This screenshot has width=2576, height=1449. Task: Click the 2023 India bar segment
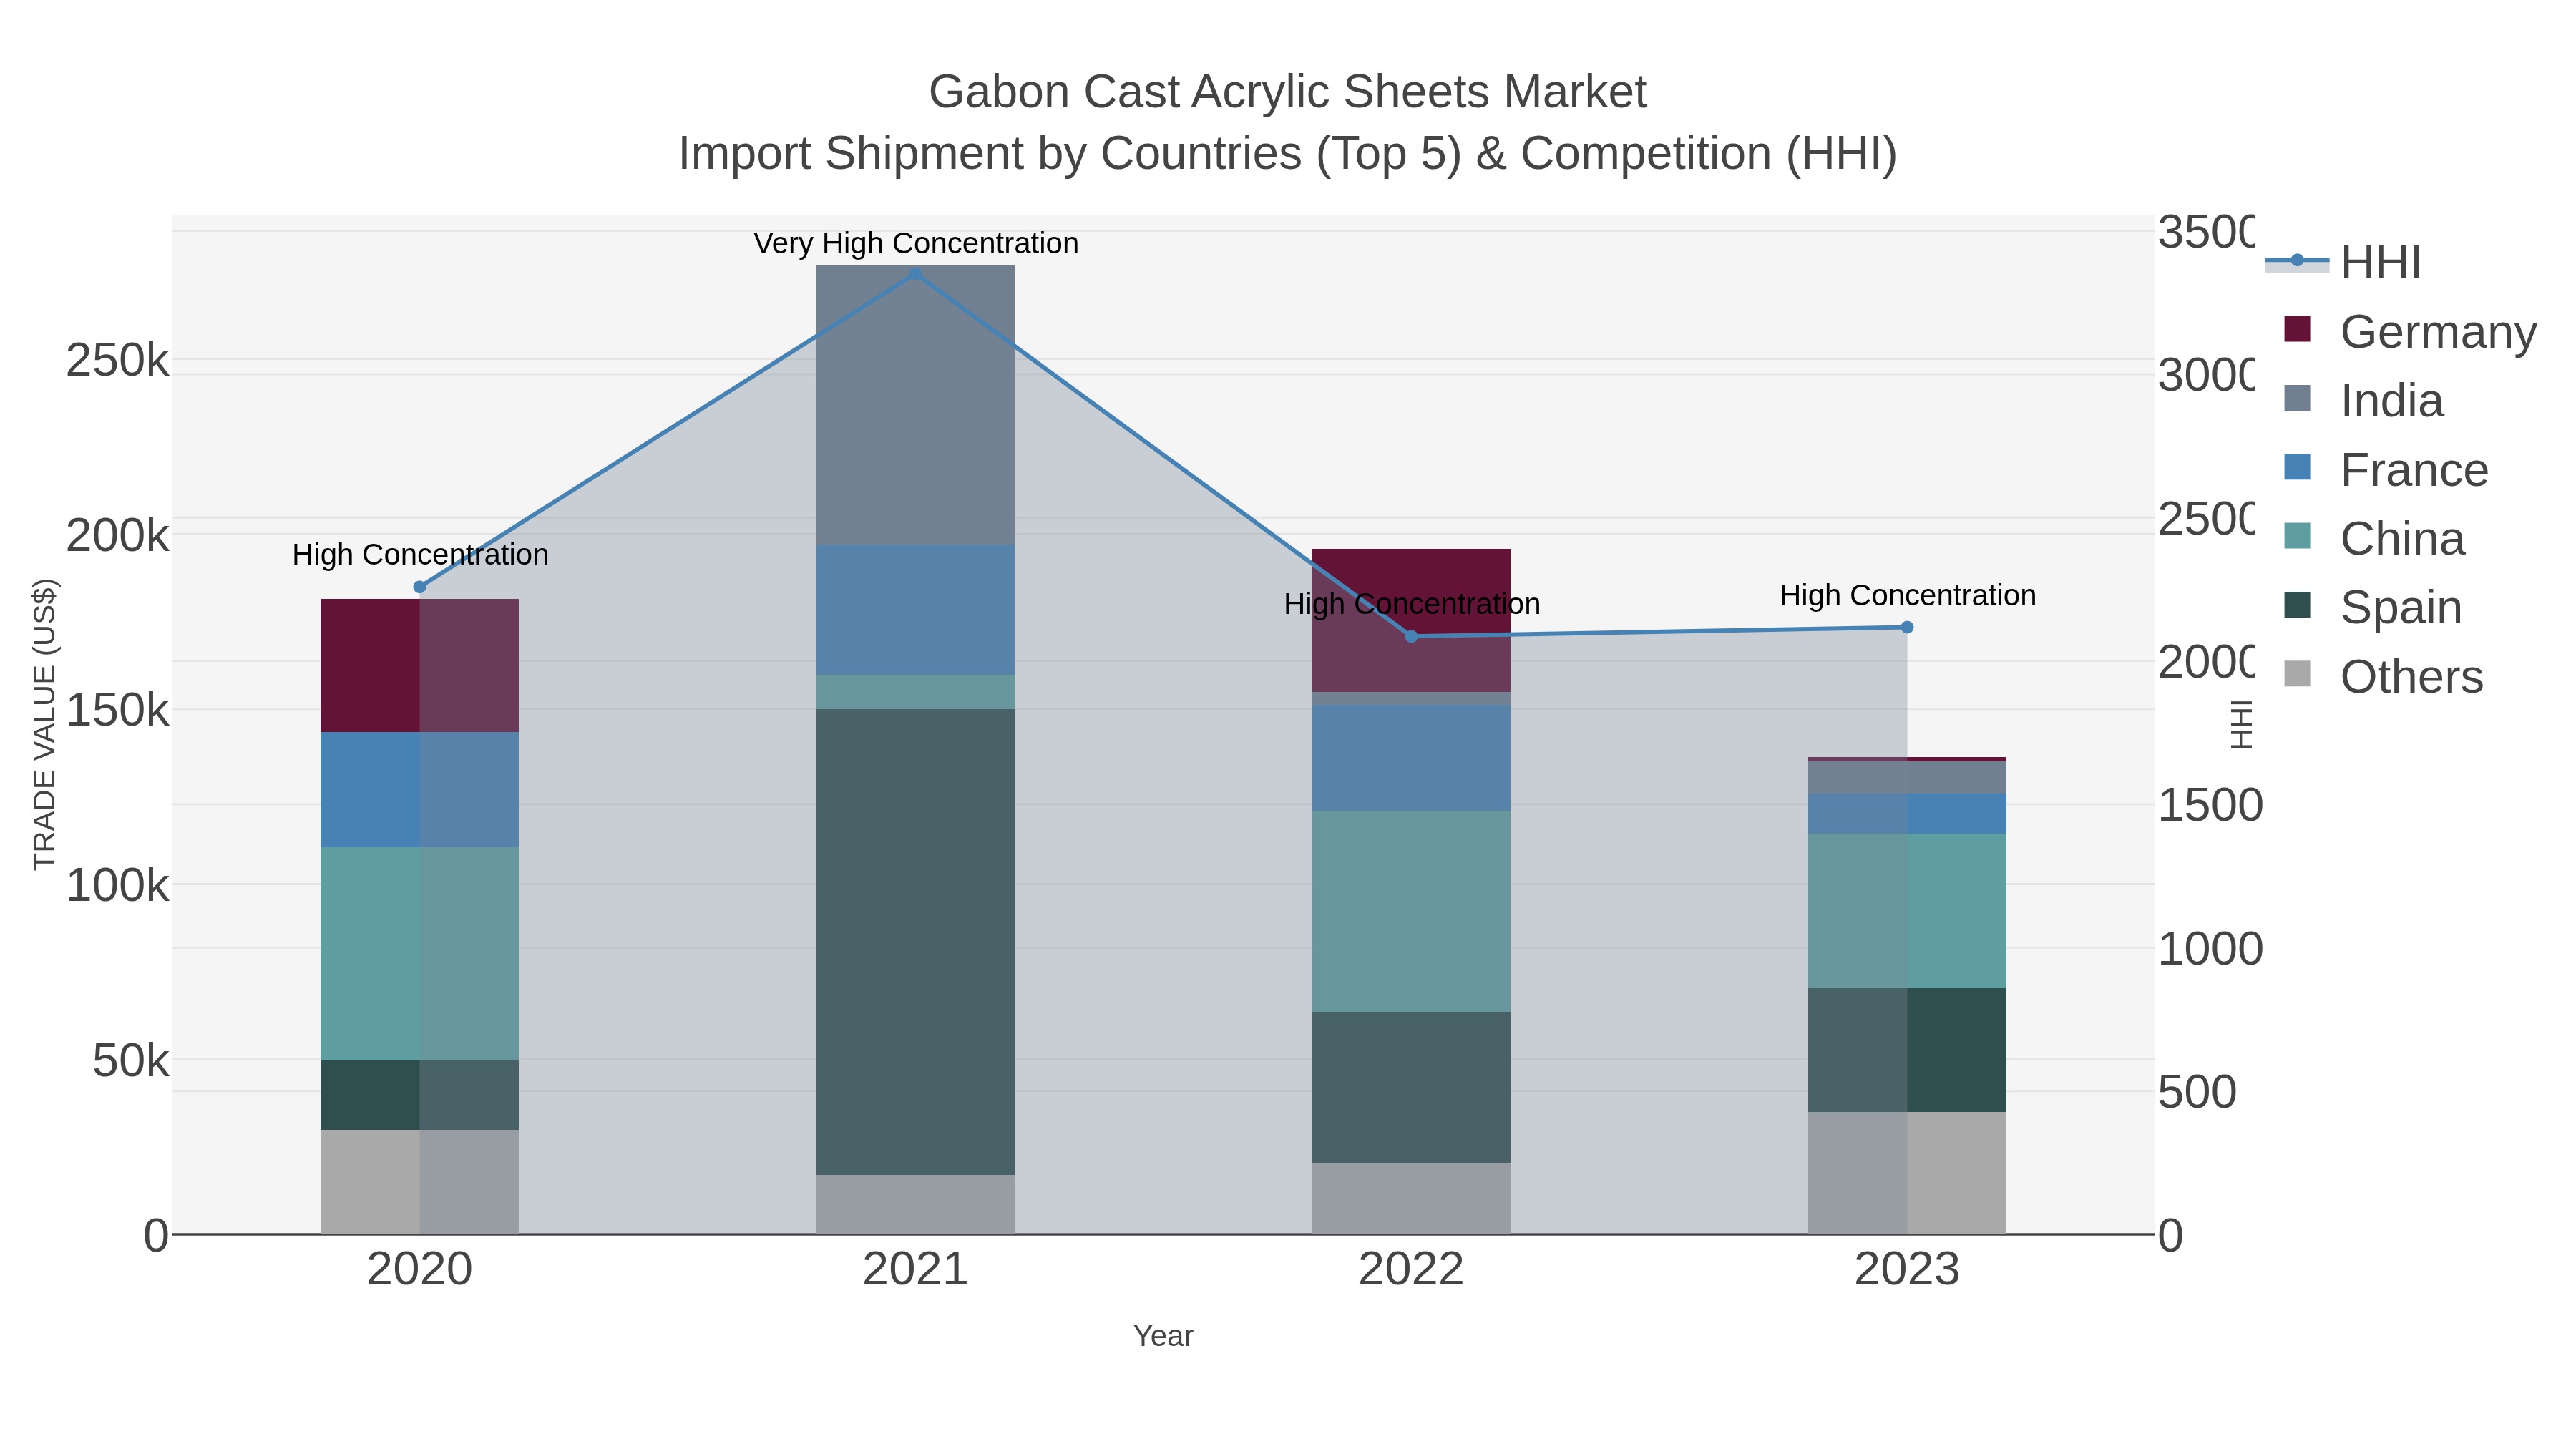pyautogui.click(x=1907, y=778)
